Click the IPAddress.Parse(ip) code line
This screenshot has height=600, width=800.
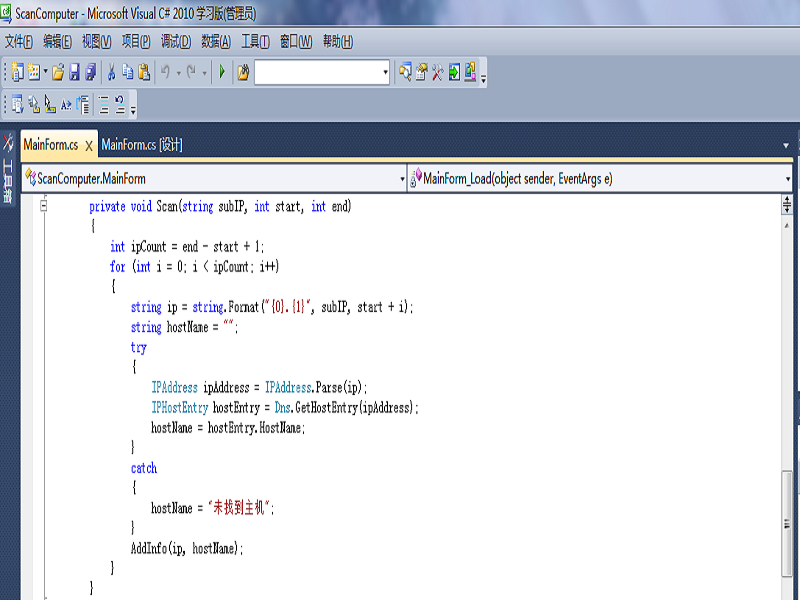point(259,387)
